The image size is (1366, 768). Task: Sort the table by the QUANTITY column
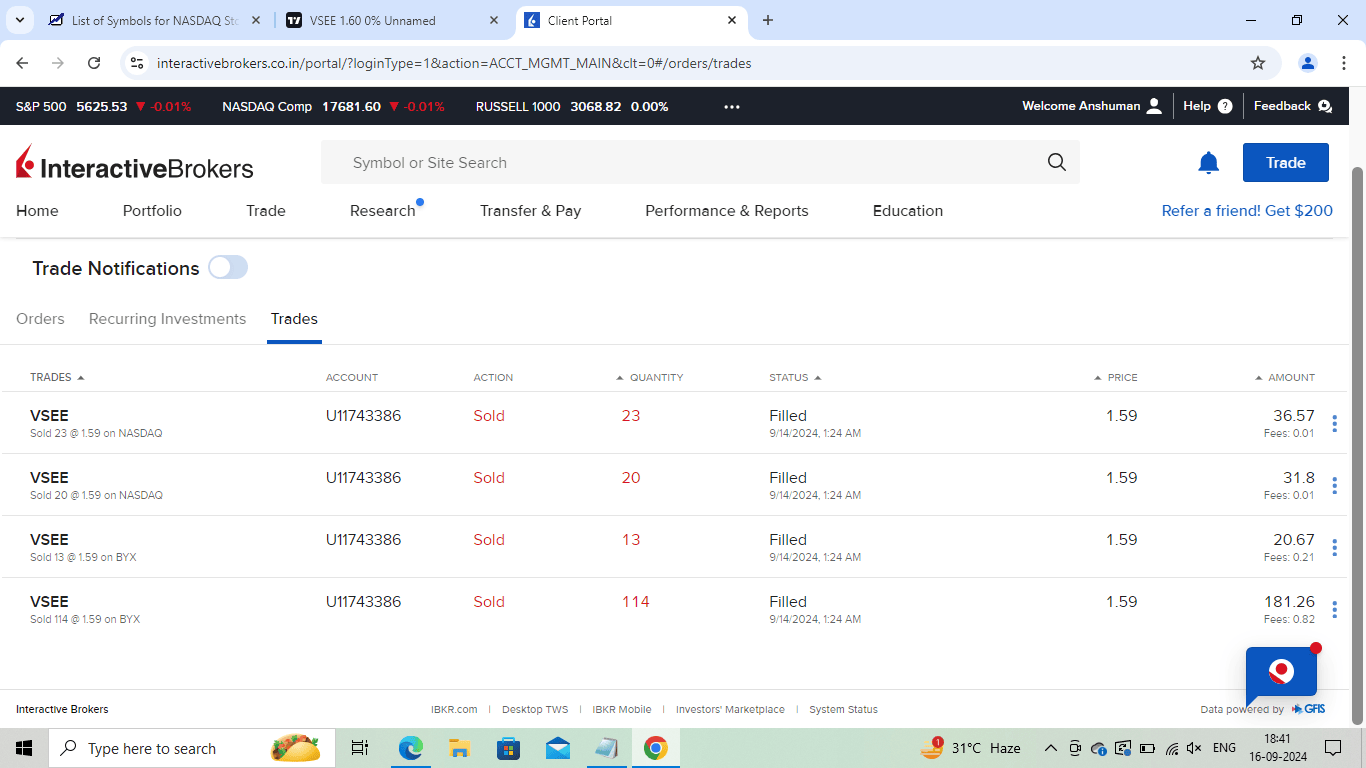pyautogui.click(x=650, y=378)
